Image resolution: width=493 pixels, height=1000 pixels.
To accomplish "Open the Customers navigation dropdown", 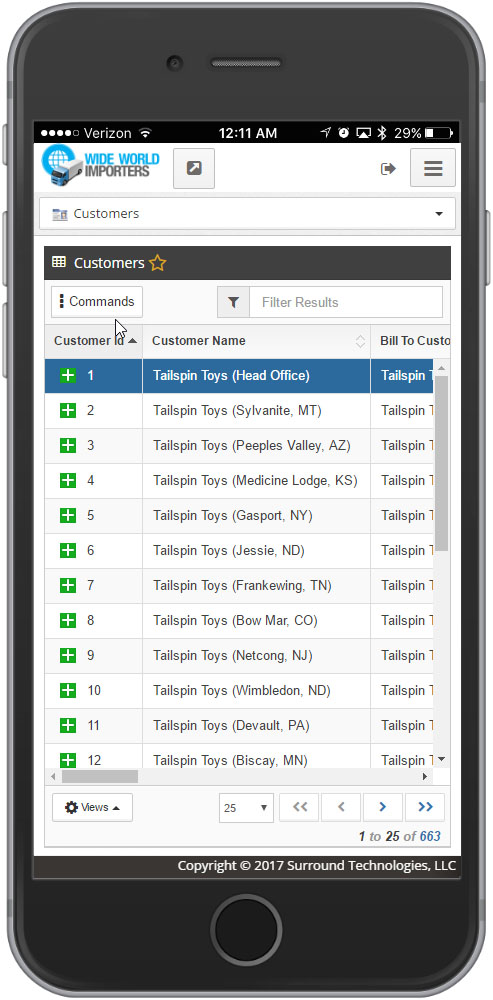I will (247, 214).
